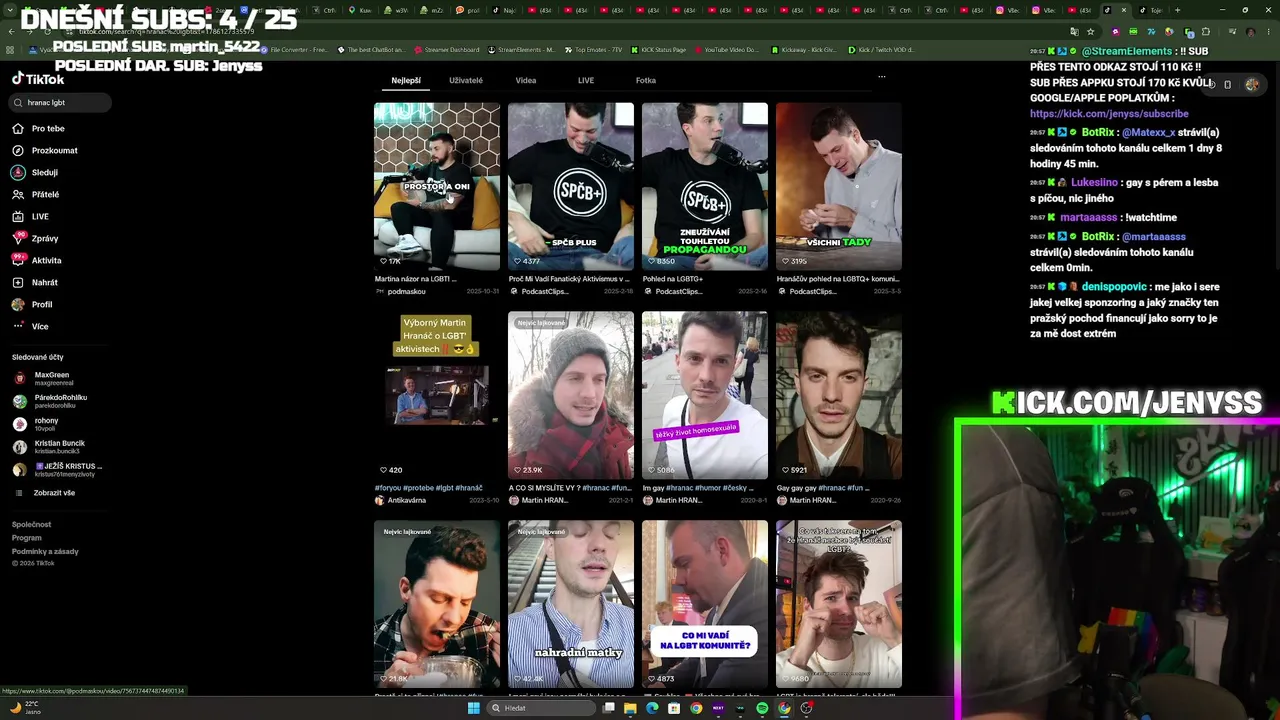Viewport: 1280px width, 720px height.
Task: Open the PROSTOR A ONI video thumbnail
Action: pos(437,186)
